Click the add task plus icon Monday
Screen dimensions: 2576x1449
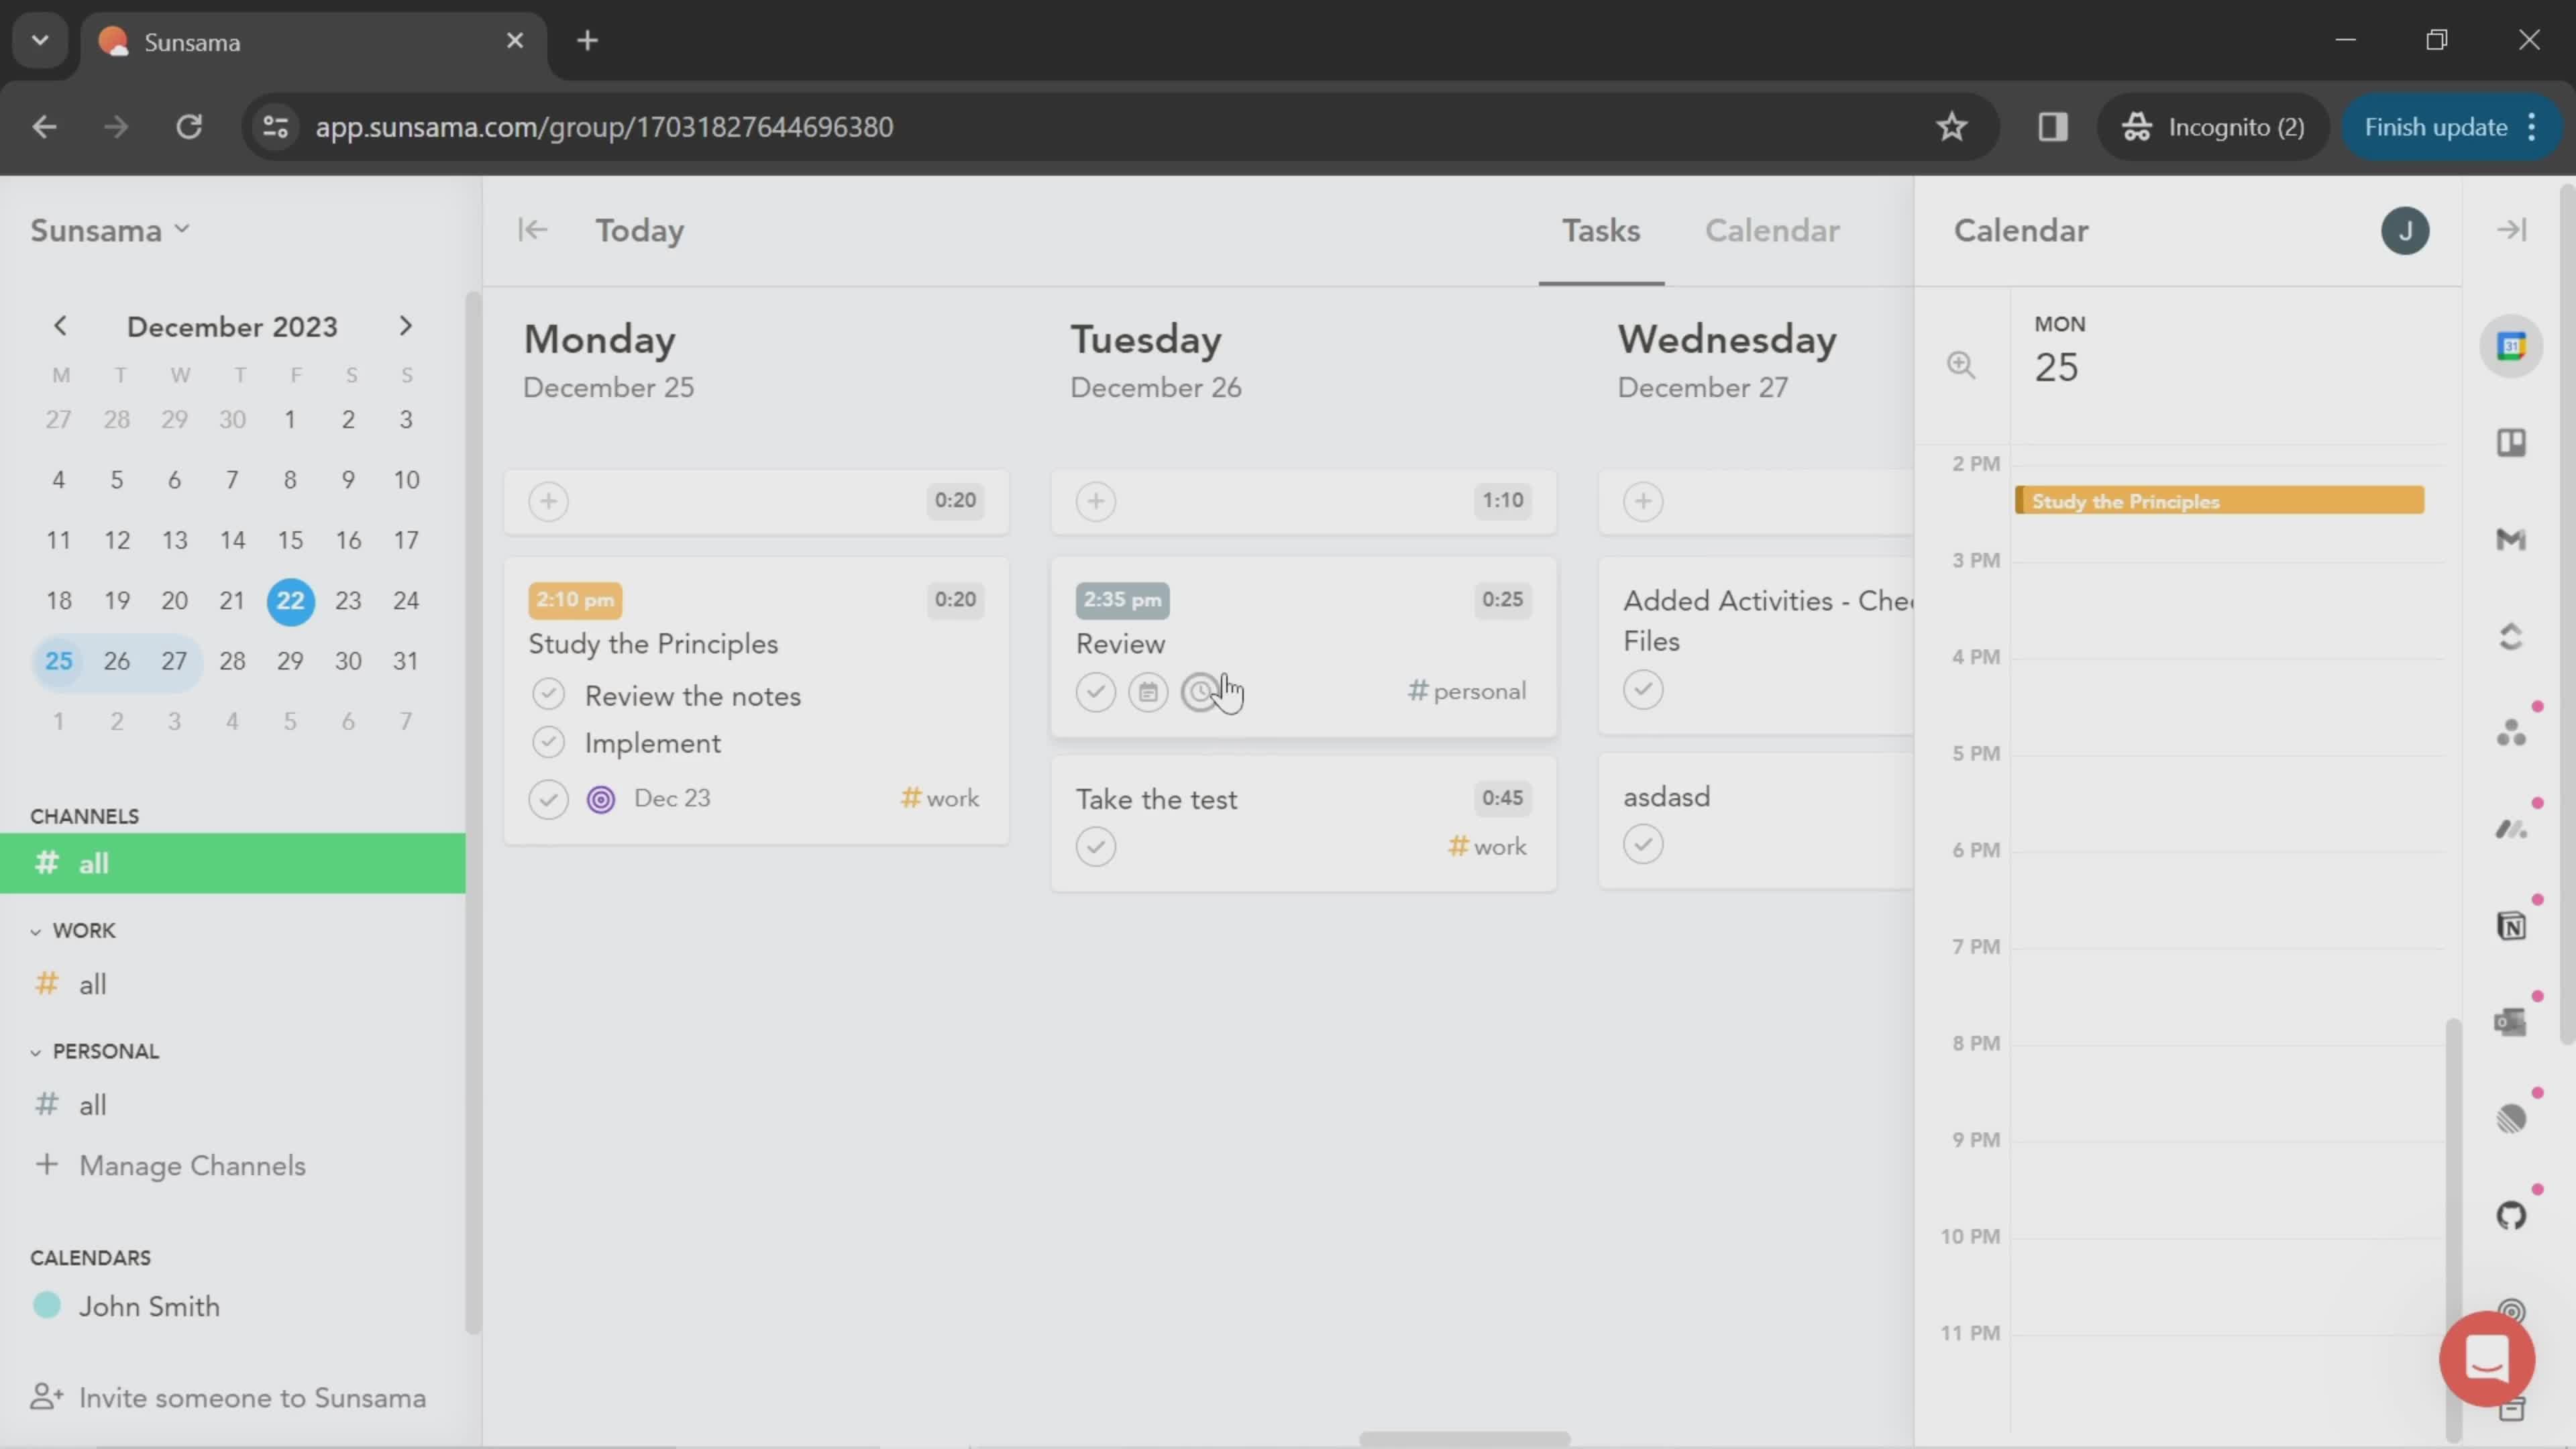pos(549,499)
